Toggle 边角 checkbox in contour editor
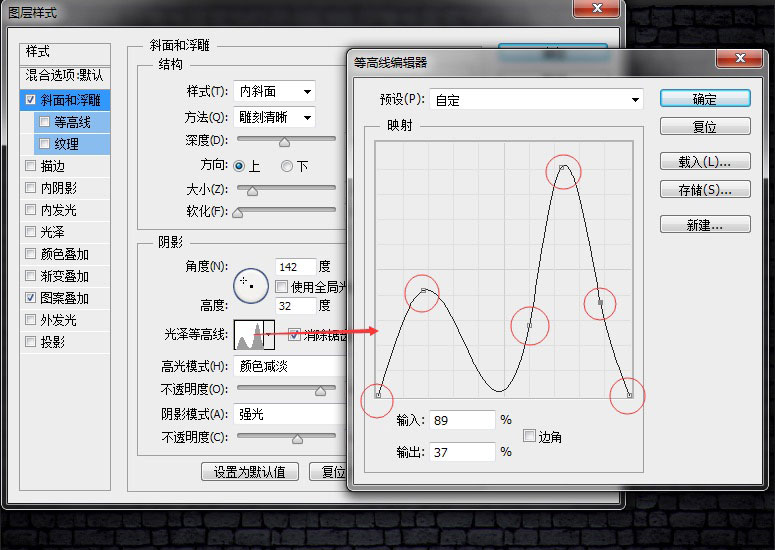 529,435
